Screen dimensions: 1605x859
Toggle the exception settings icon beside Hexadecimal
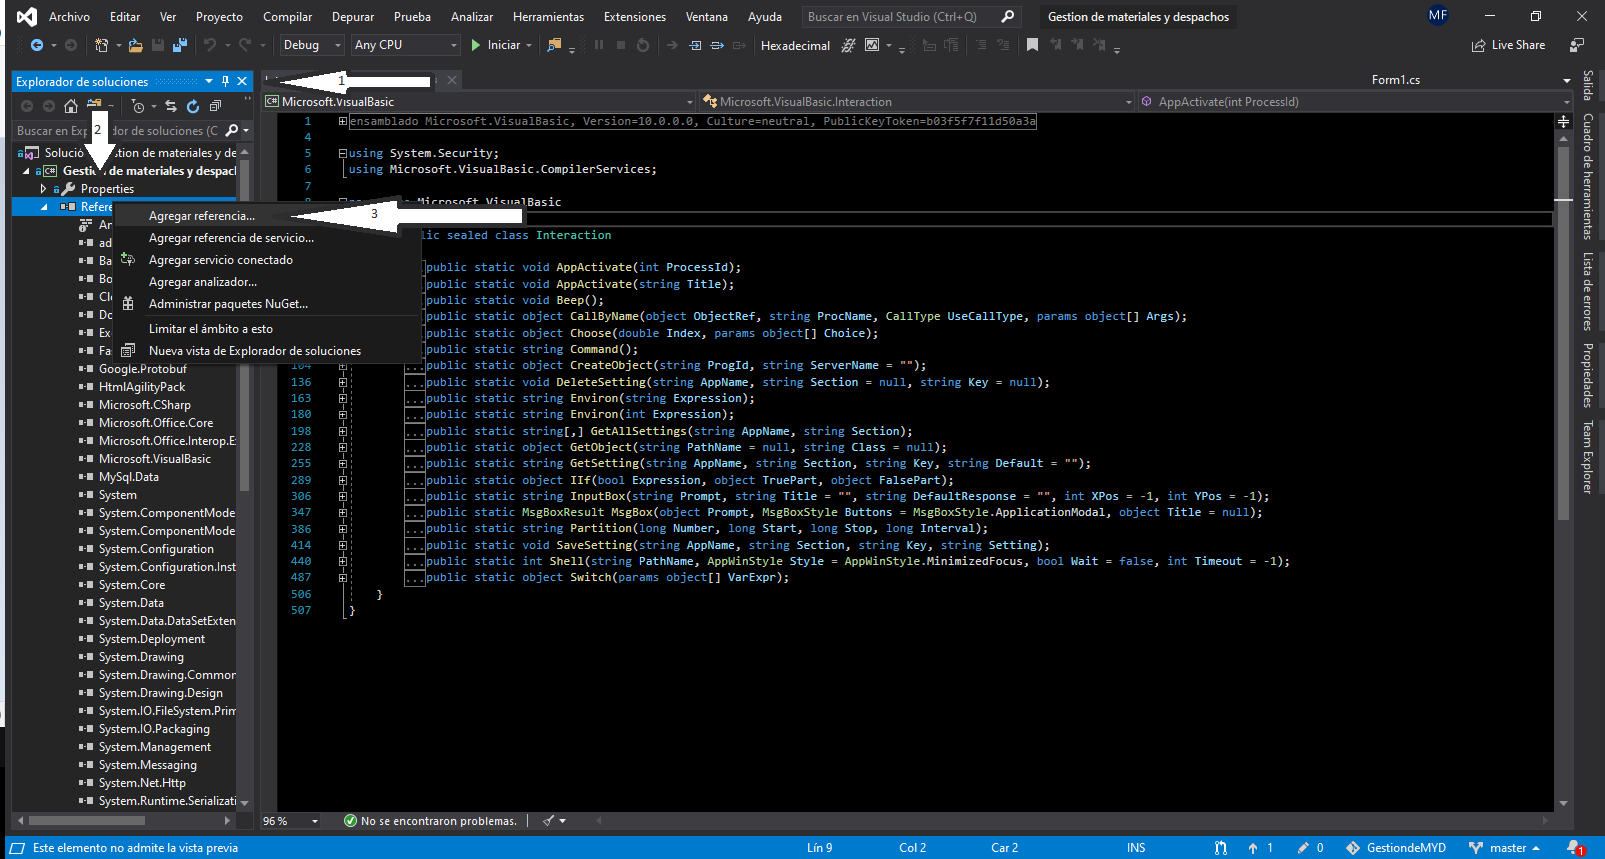(x=848, y=45)
